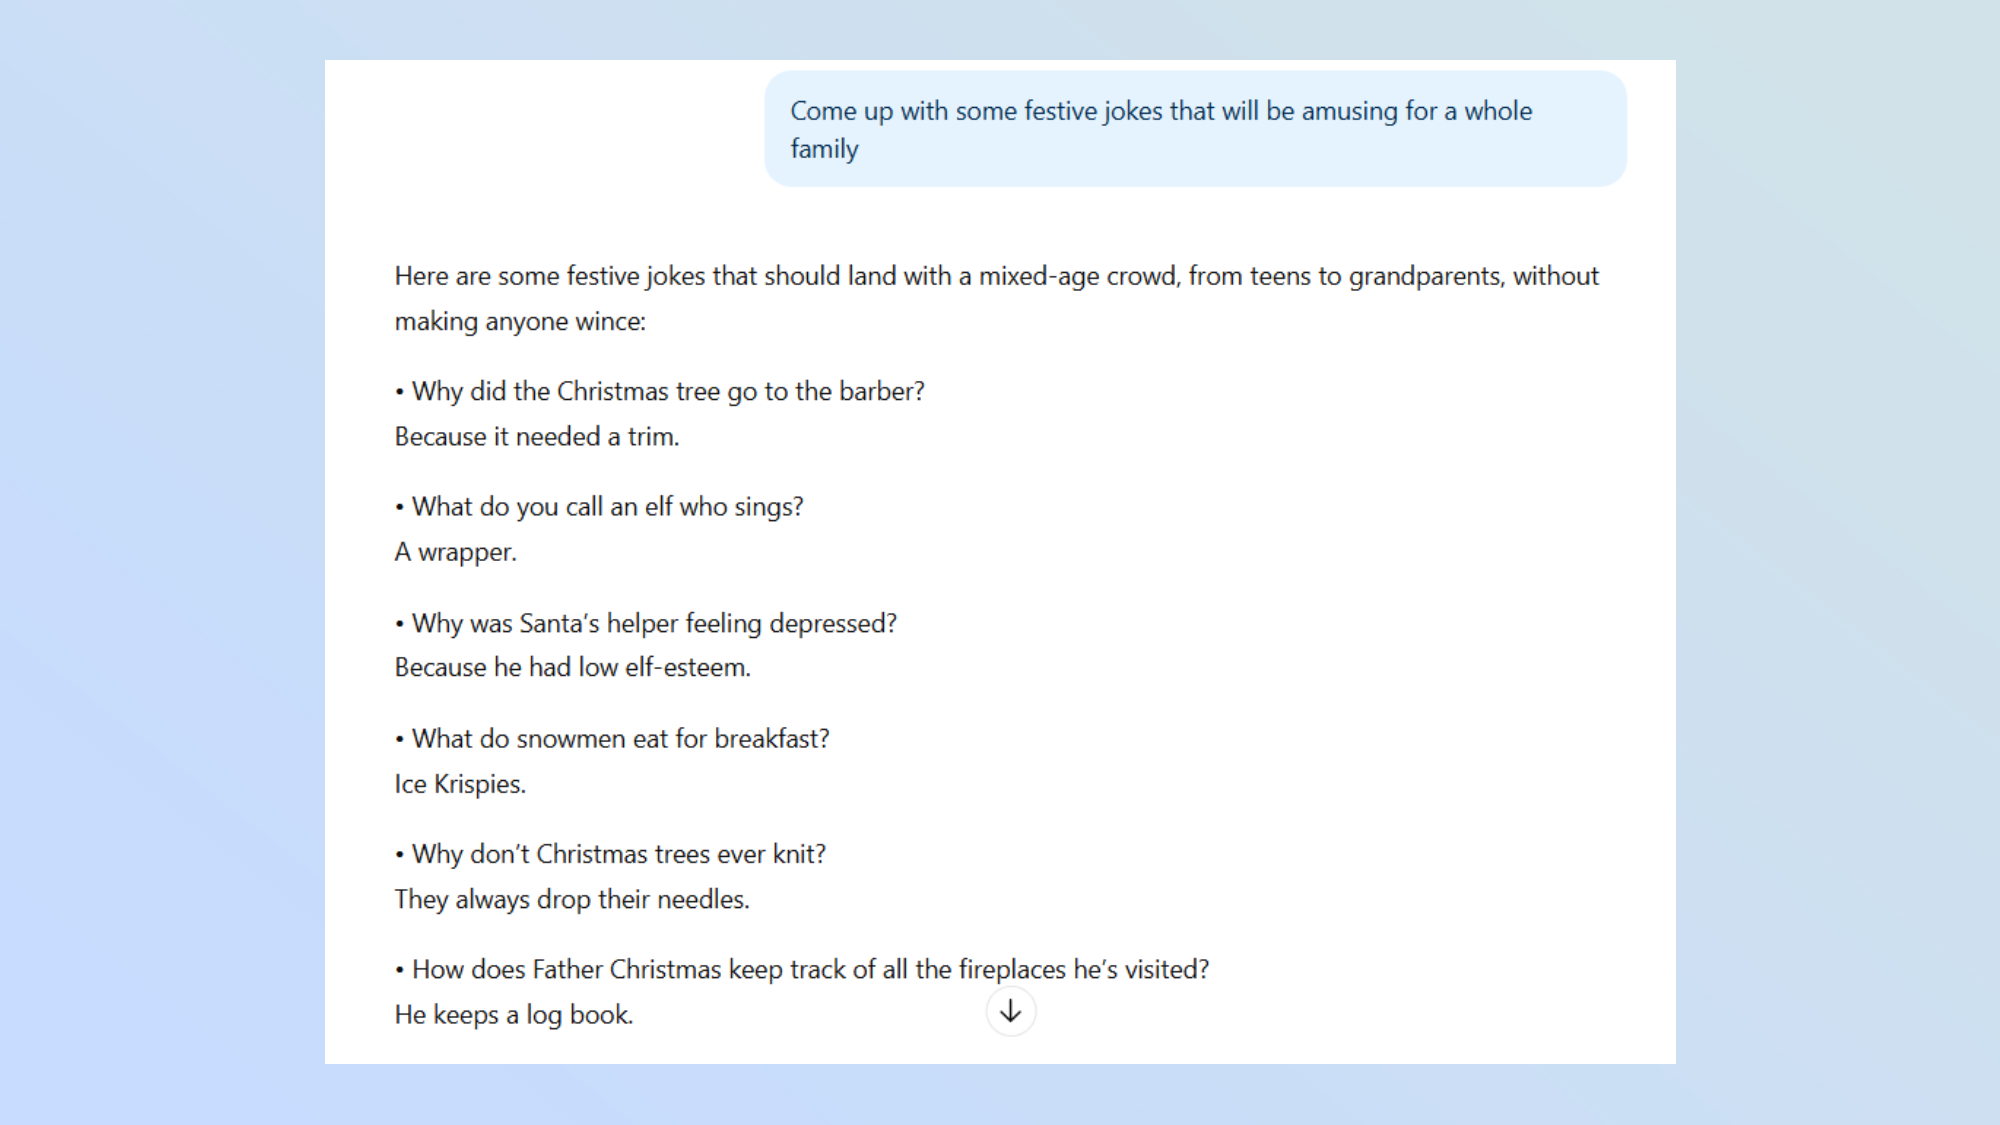2000x1125 pixels.
Task: Click the 'He keeps a log book.' punchline
Action: pos(514,1015)
